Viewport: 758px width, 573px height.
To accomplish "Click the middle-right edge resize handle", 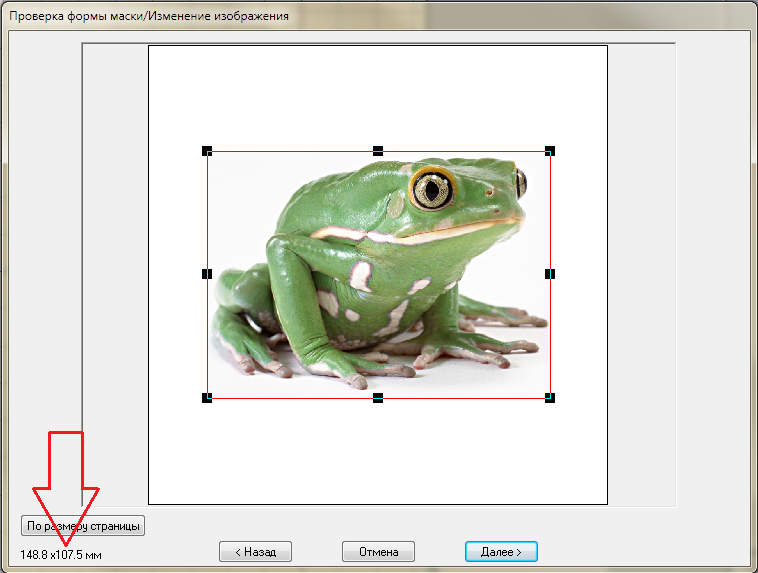I will tap(550, 273).
